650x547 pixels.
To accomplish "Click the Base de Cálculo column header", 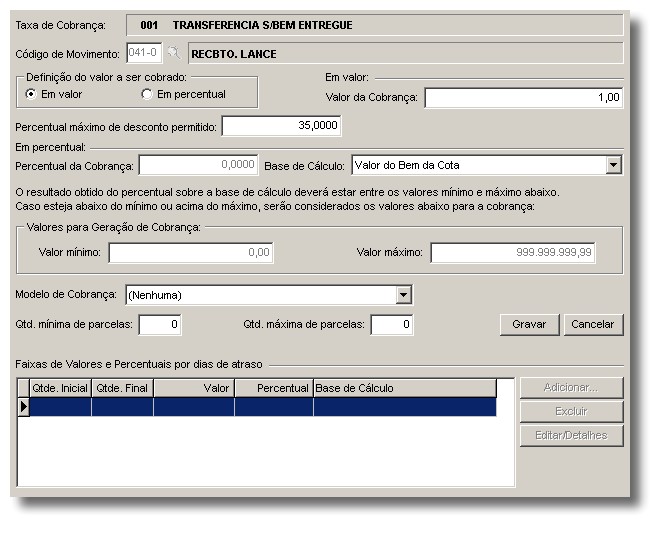I will pyautogui.click(x=405, y=388).
